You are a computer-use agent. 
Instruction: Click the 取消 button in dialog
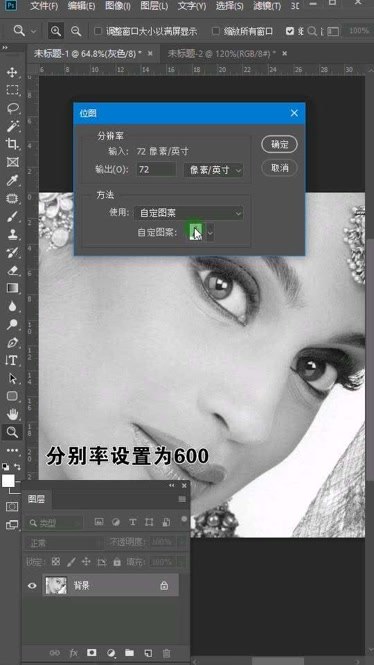pos(279,168)
